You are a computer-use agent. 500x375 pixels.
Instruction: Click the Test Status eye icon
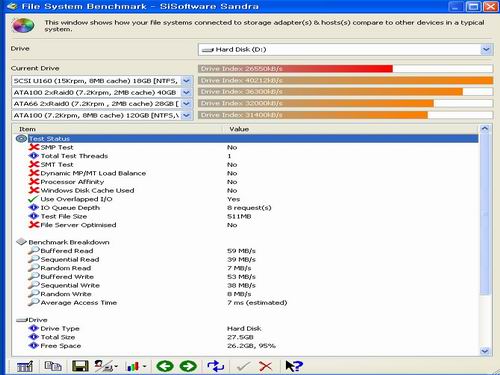coord(21,138)
